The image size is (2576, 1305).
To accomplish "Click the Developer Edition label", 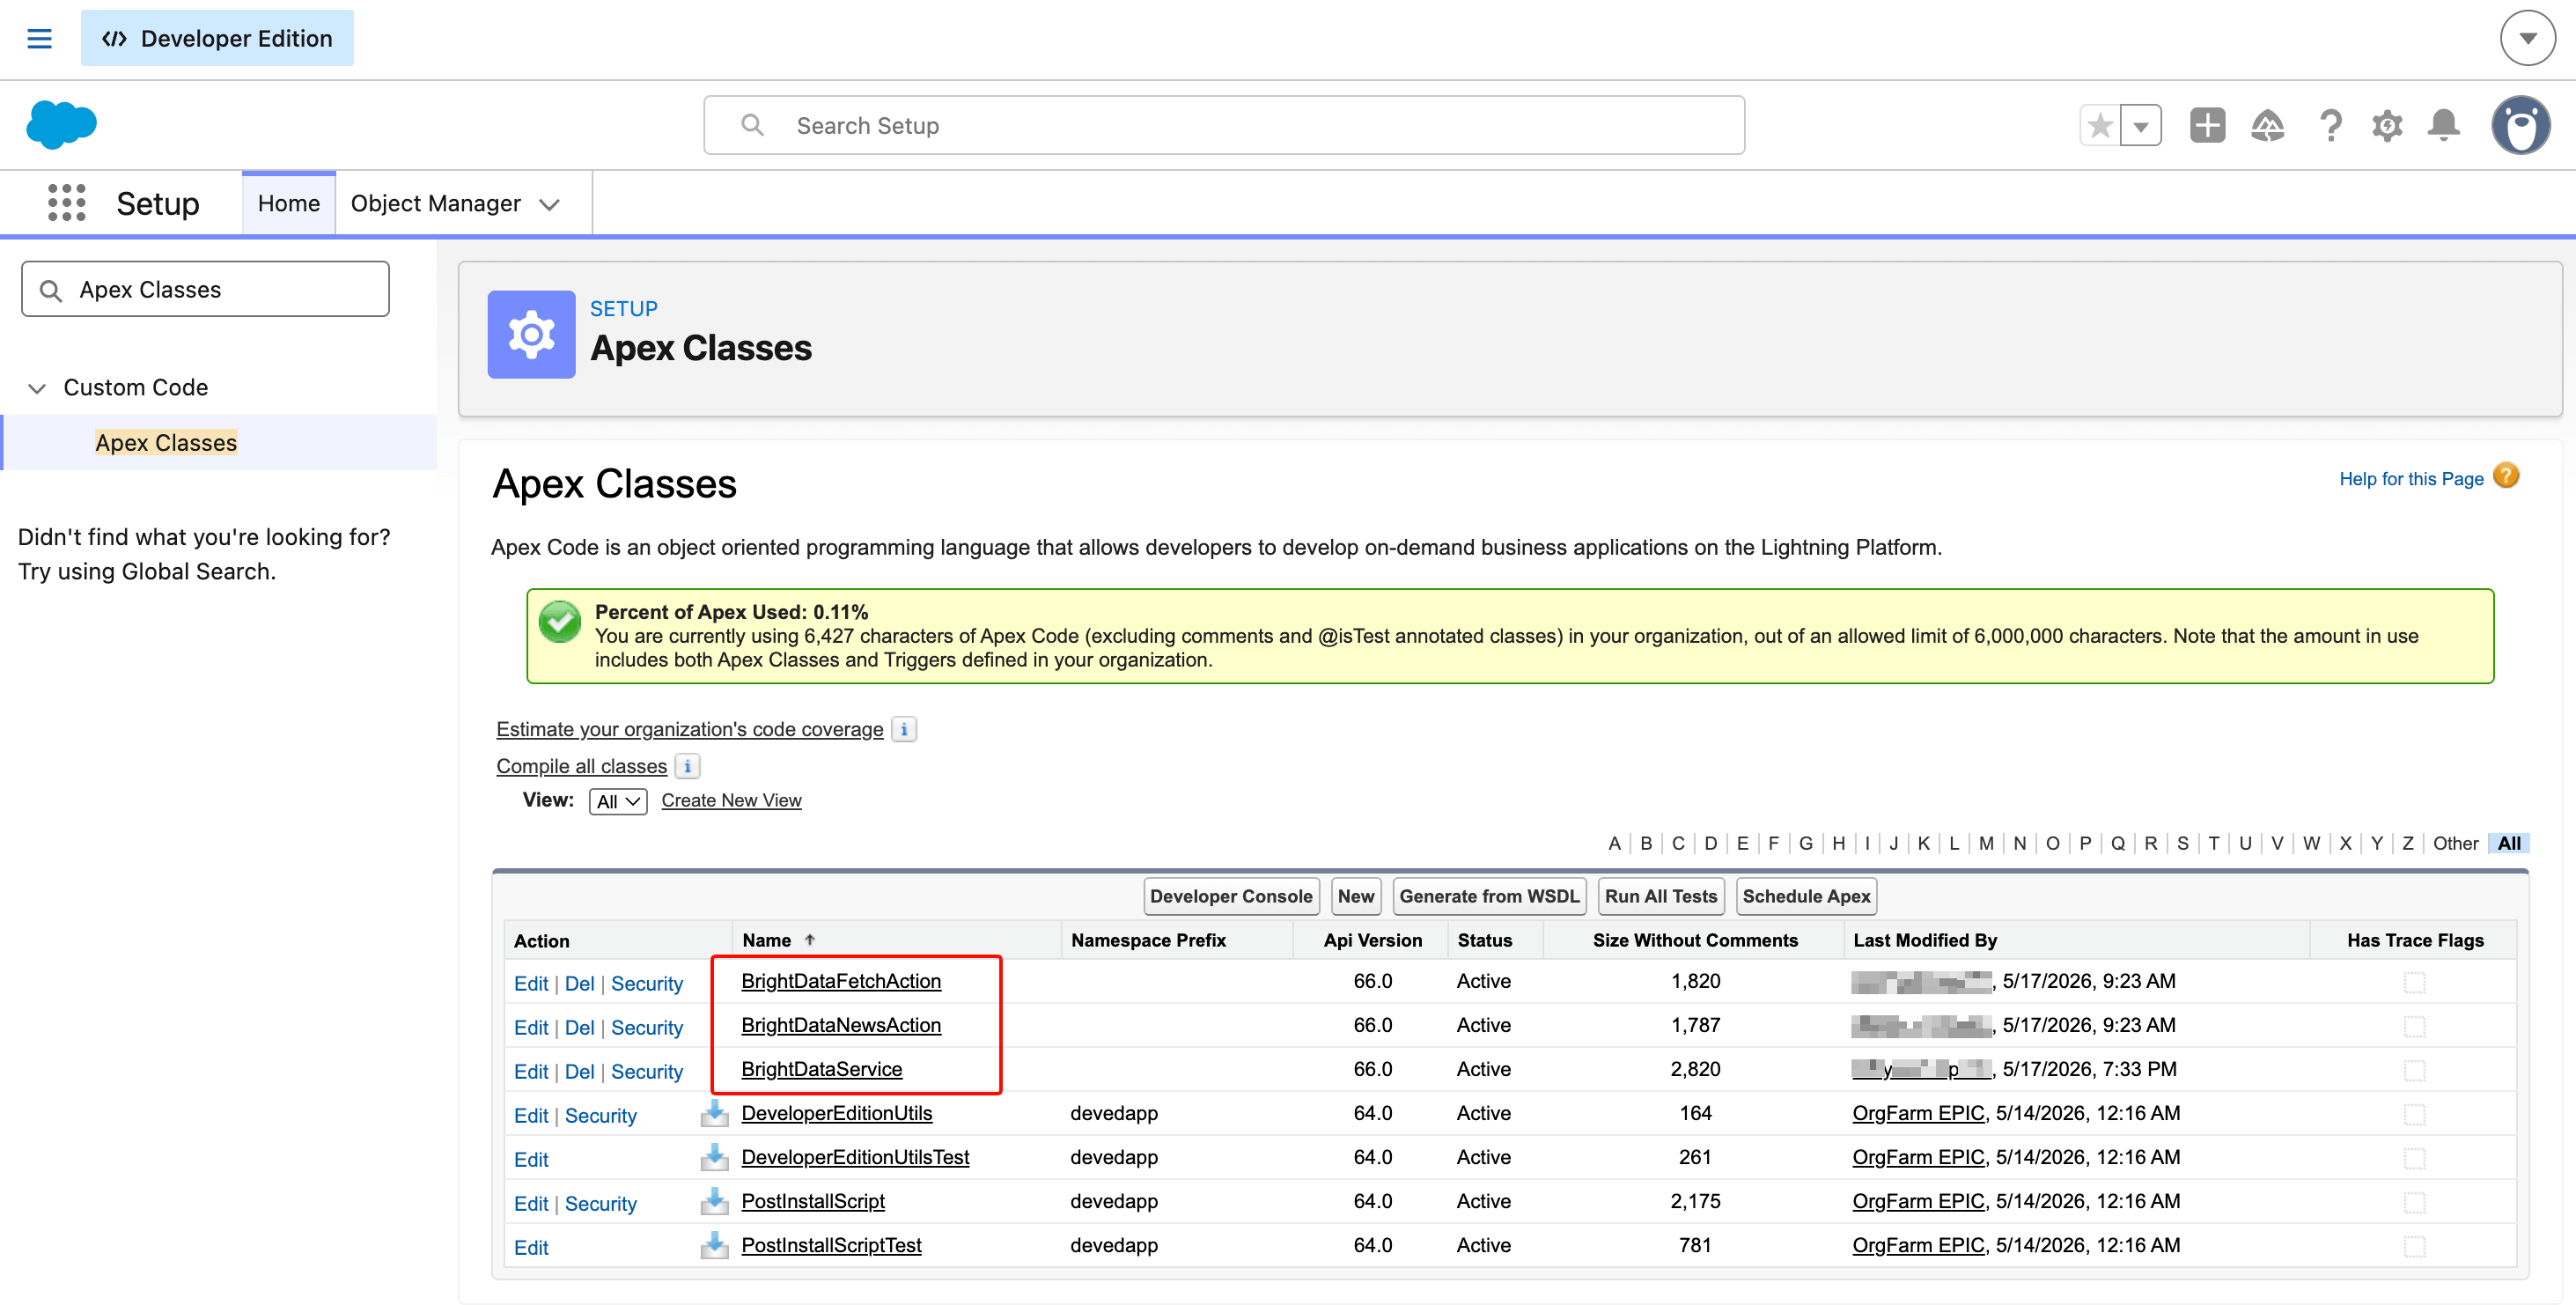I will 217,38.
